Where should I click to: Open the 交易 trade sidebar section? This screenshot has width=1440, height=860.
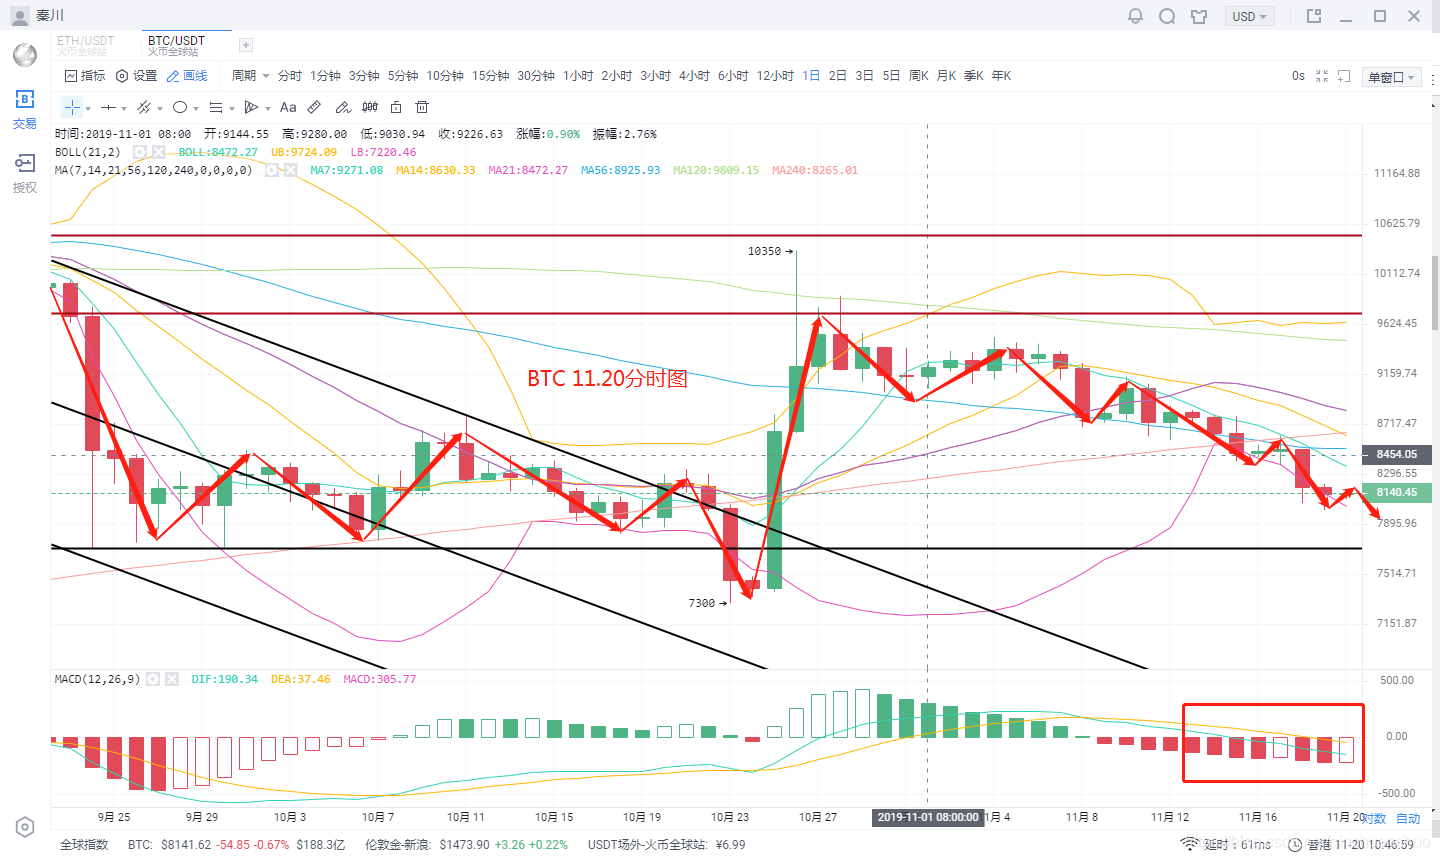pyautogui.click(x=25, y=110)
